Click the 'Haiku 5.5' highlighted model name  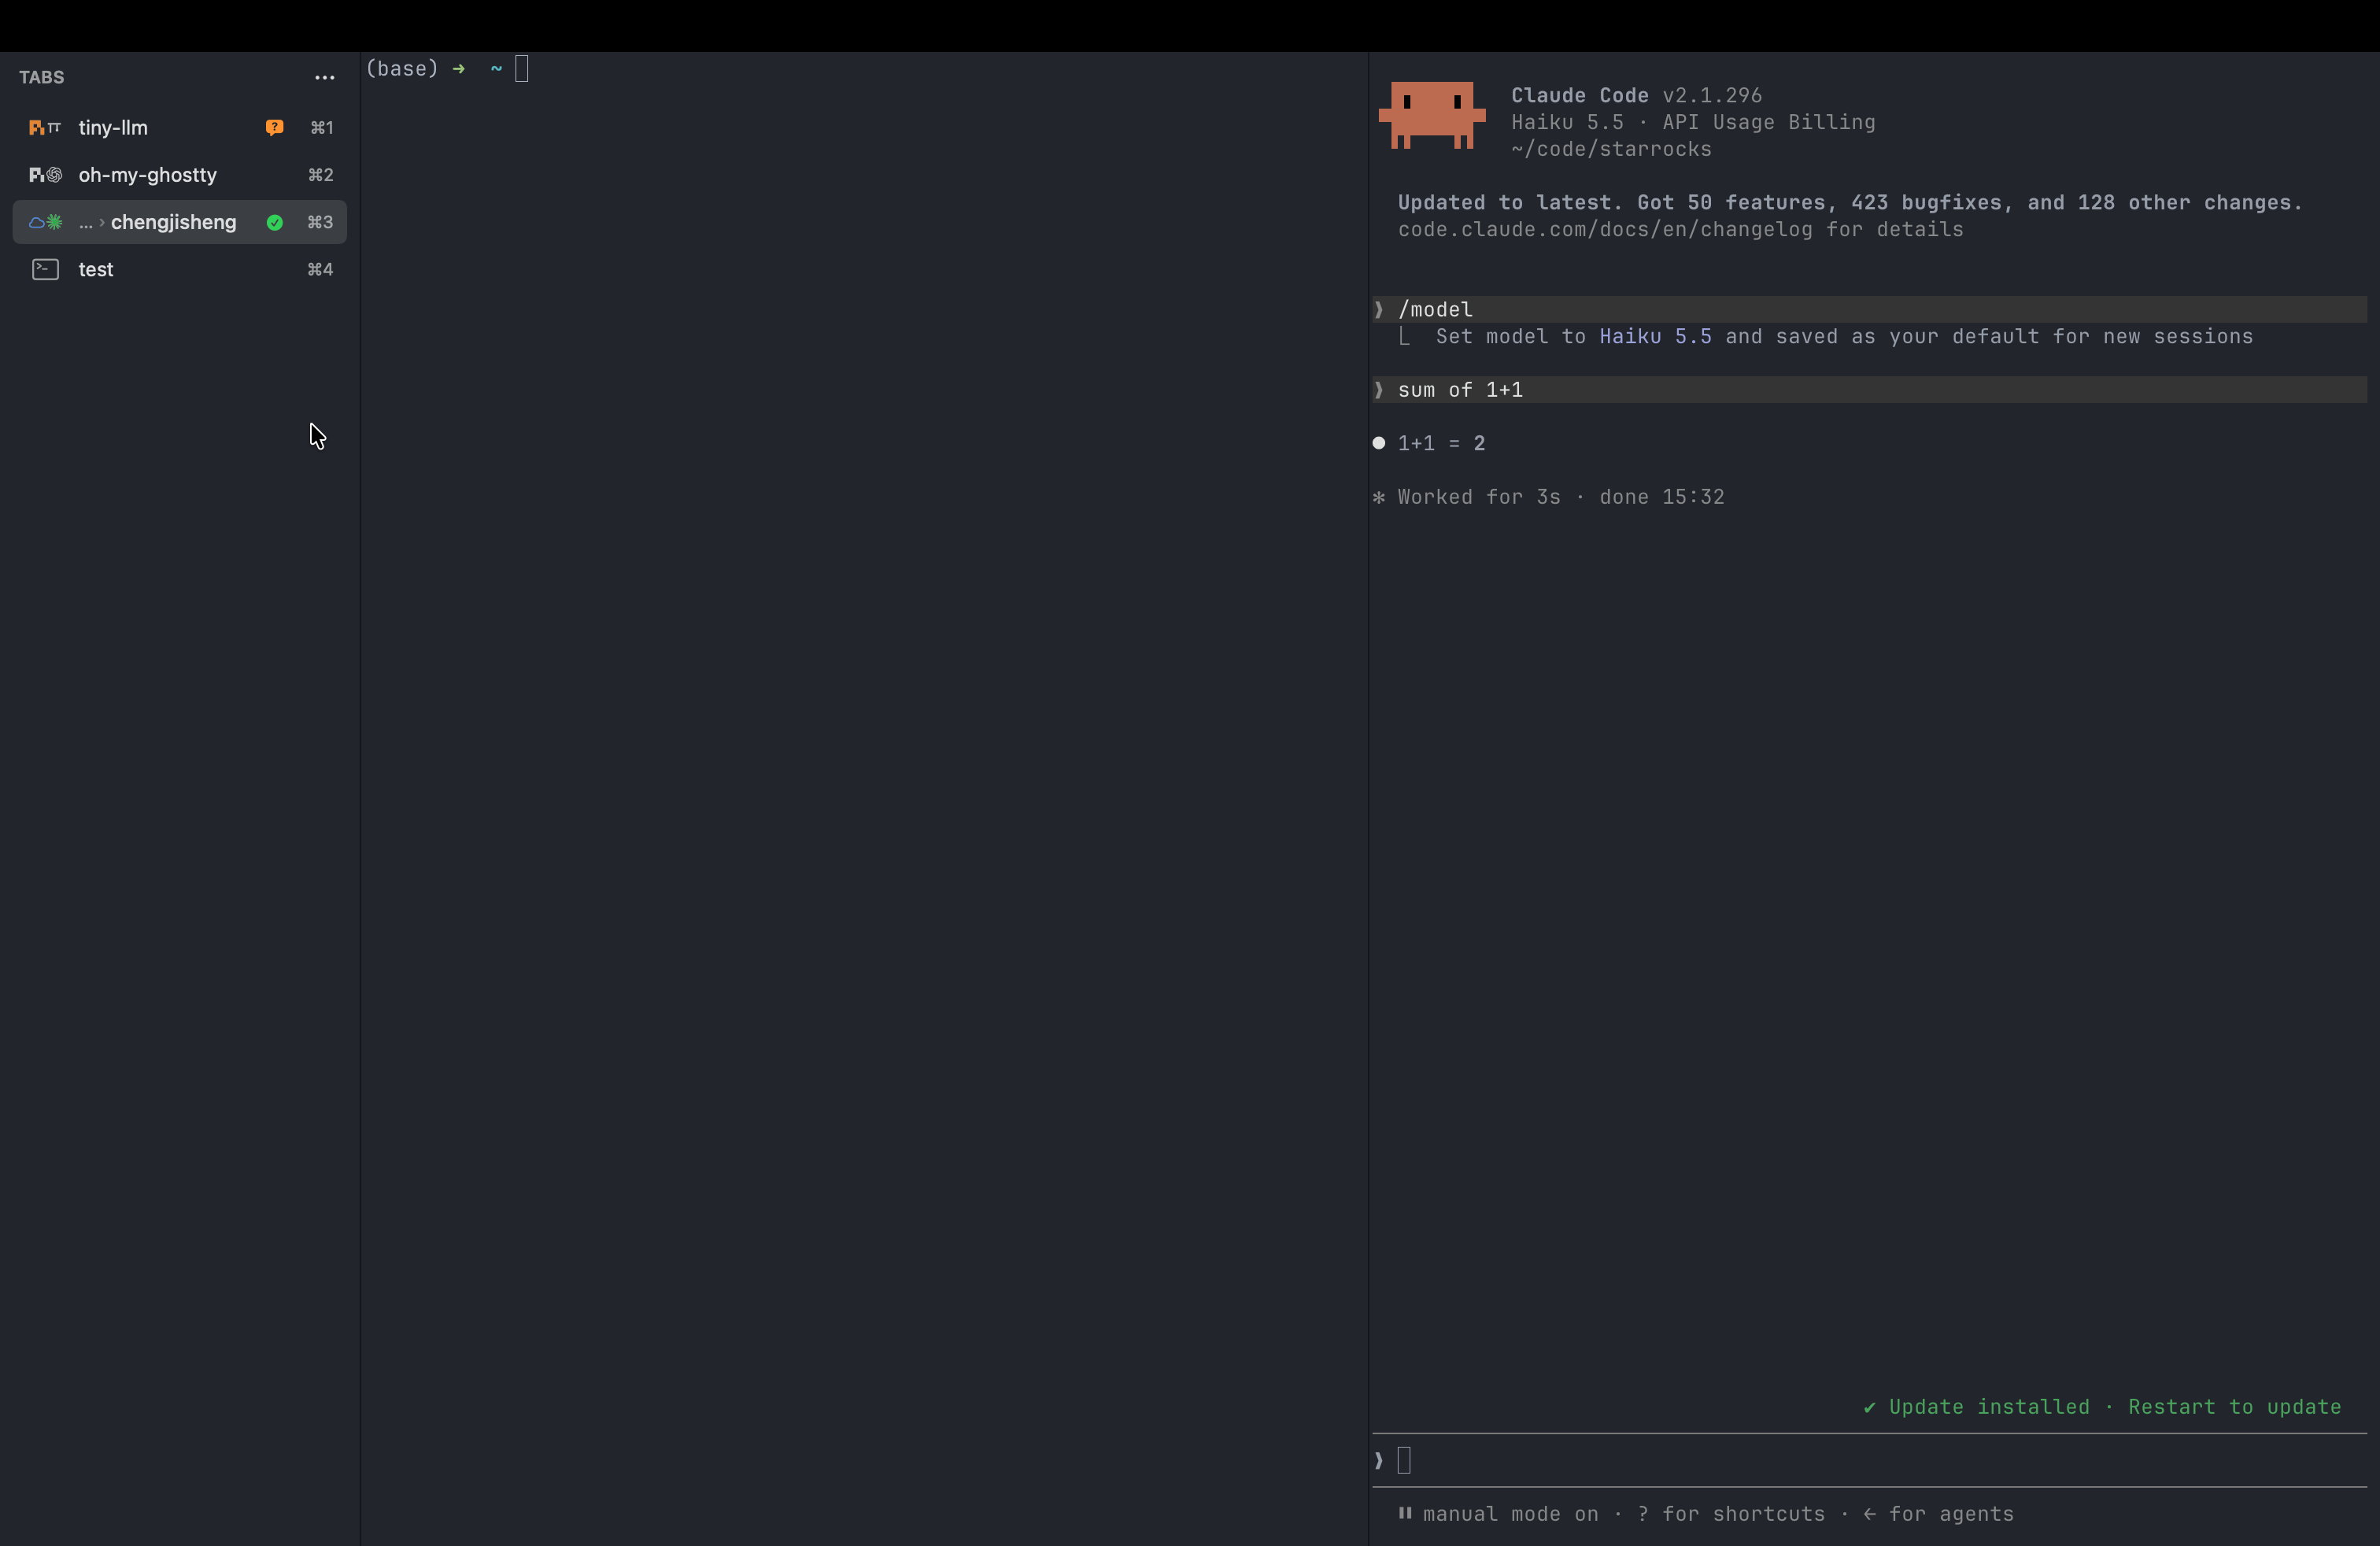[1655, 336]
